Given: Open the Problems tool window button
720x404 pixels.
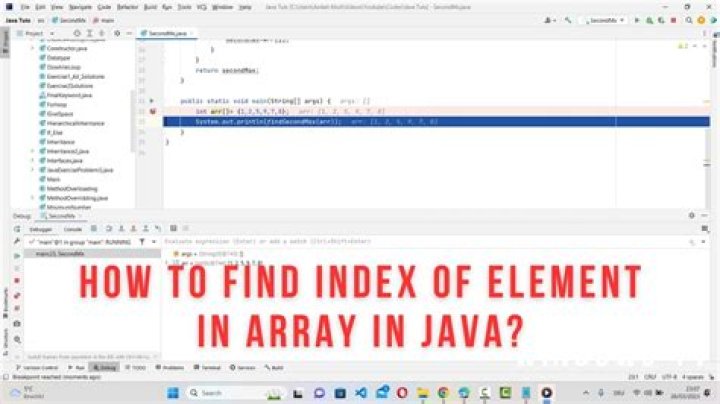Looking at the screenshot, I should tap(168, 368).
